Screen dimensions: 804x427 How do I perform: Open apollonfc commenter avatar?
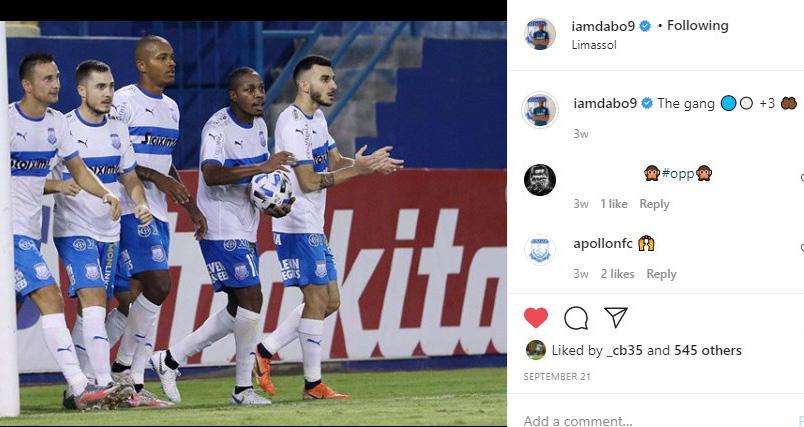[x=540, y=250]
